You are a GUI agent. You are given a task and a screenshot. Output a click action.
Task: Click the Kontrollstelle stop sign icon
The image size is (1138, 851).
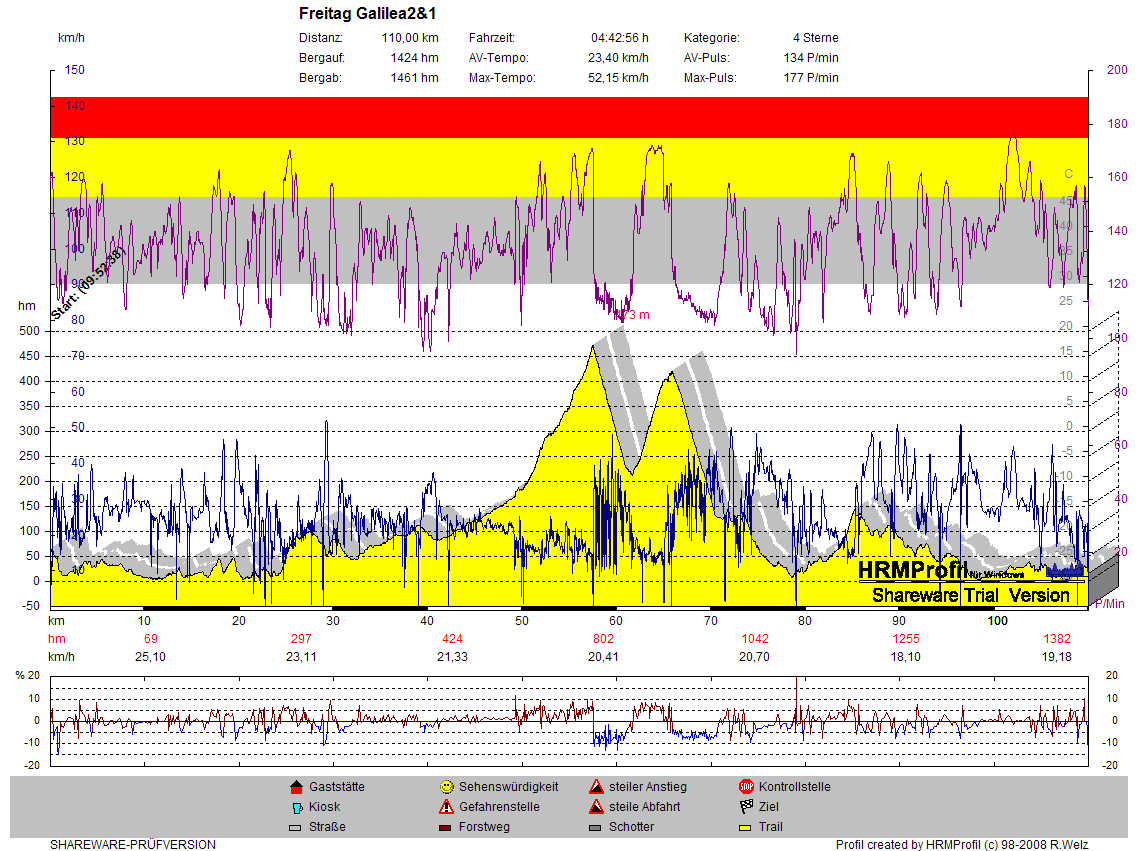pos(745,787)
